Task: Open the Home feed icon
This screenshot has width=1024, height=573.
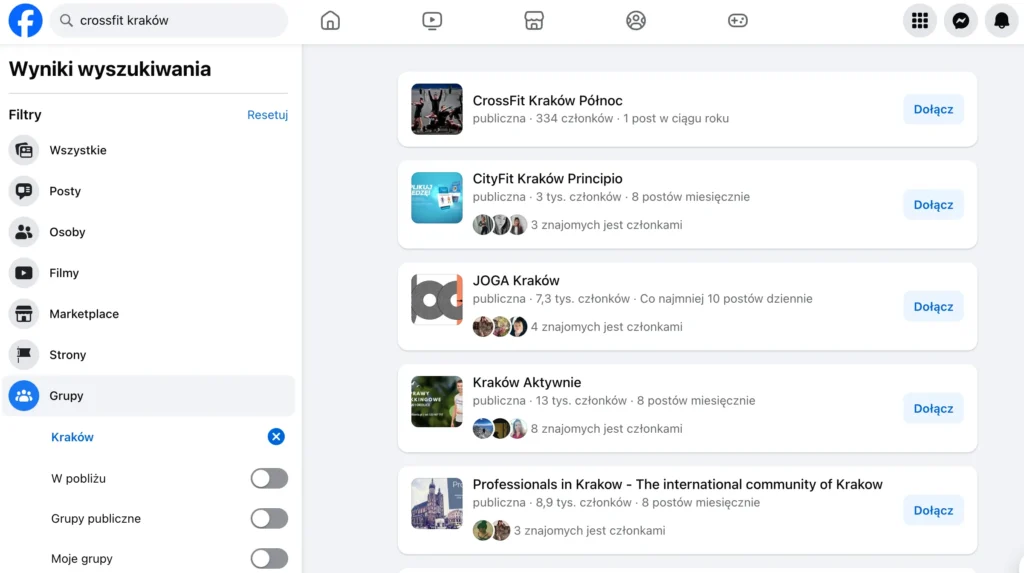Action: [330, 20]
